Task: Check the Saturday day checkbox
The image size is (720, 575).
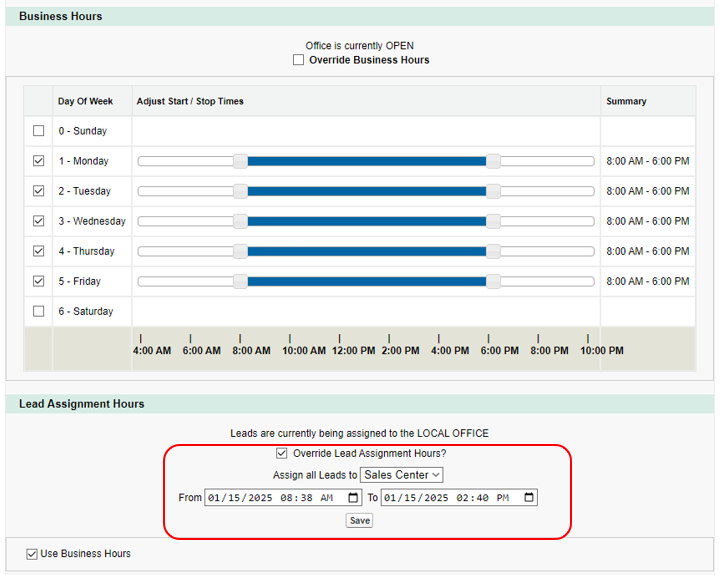Action: [39, 311]
